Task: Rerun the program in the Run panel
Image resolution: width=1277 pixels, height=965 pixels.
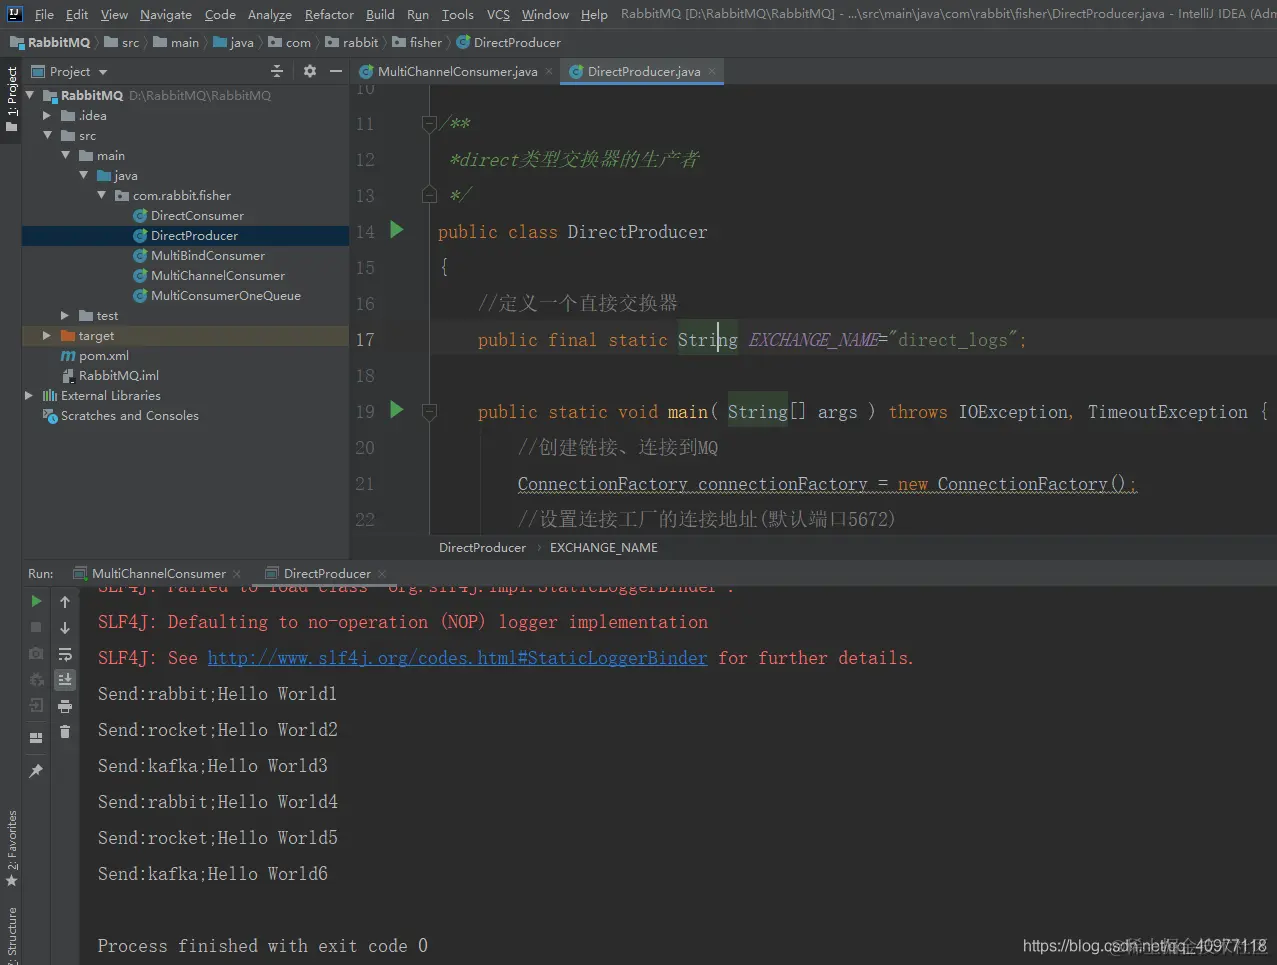Action: [x=36, y=601]
